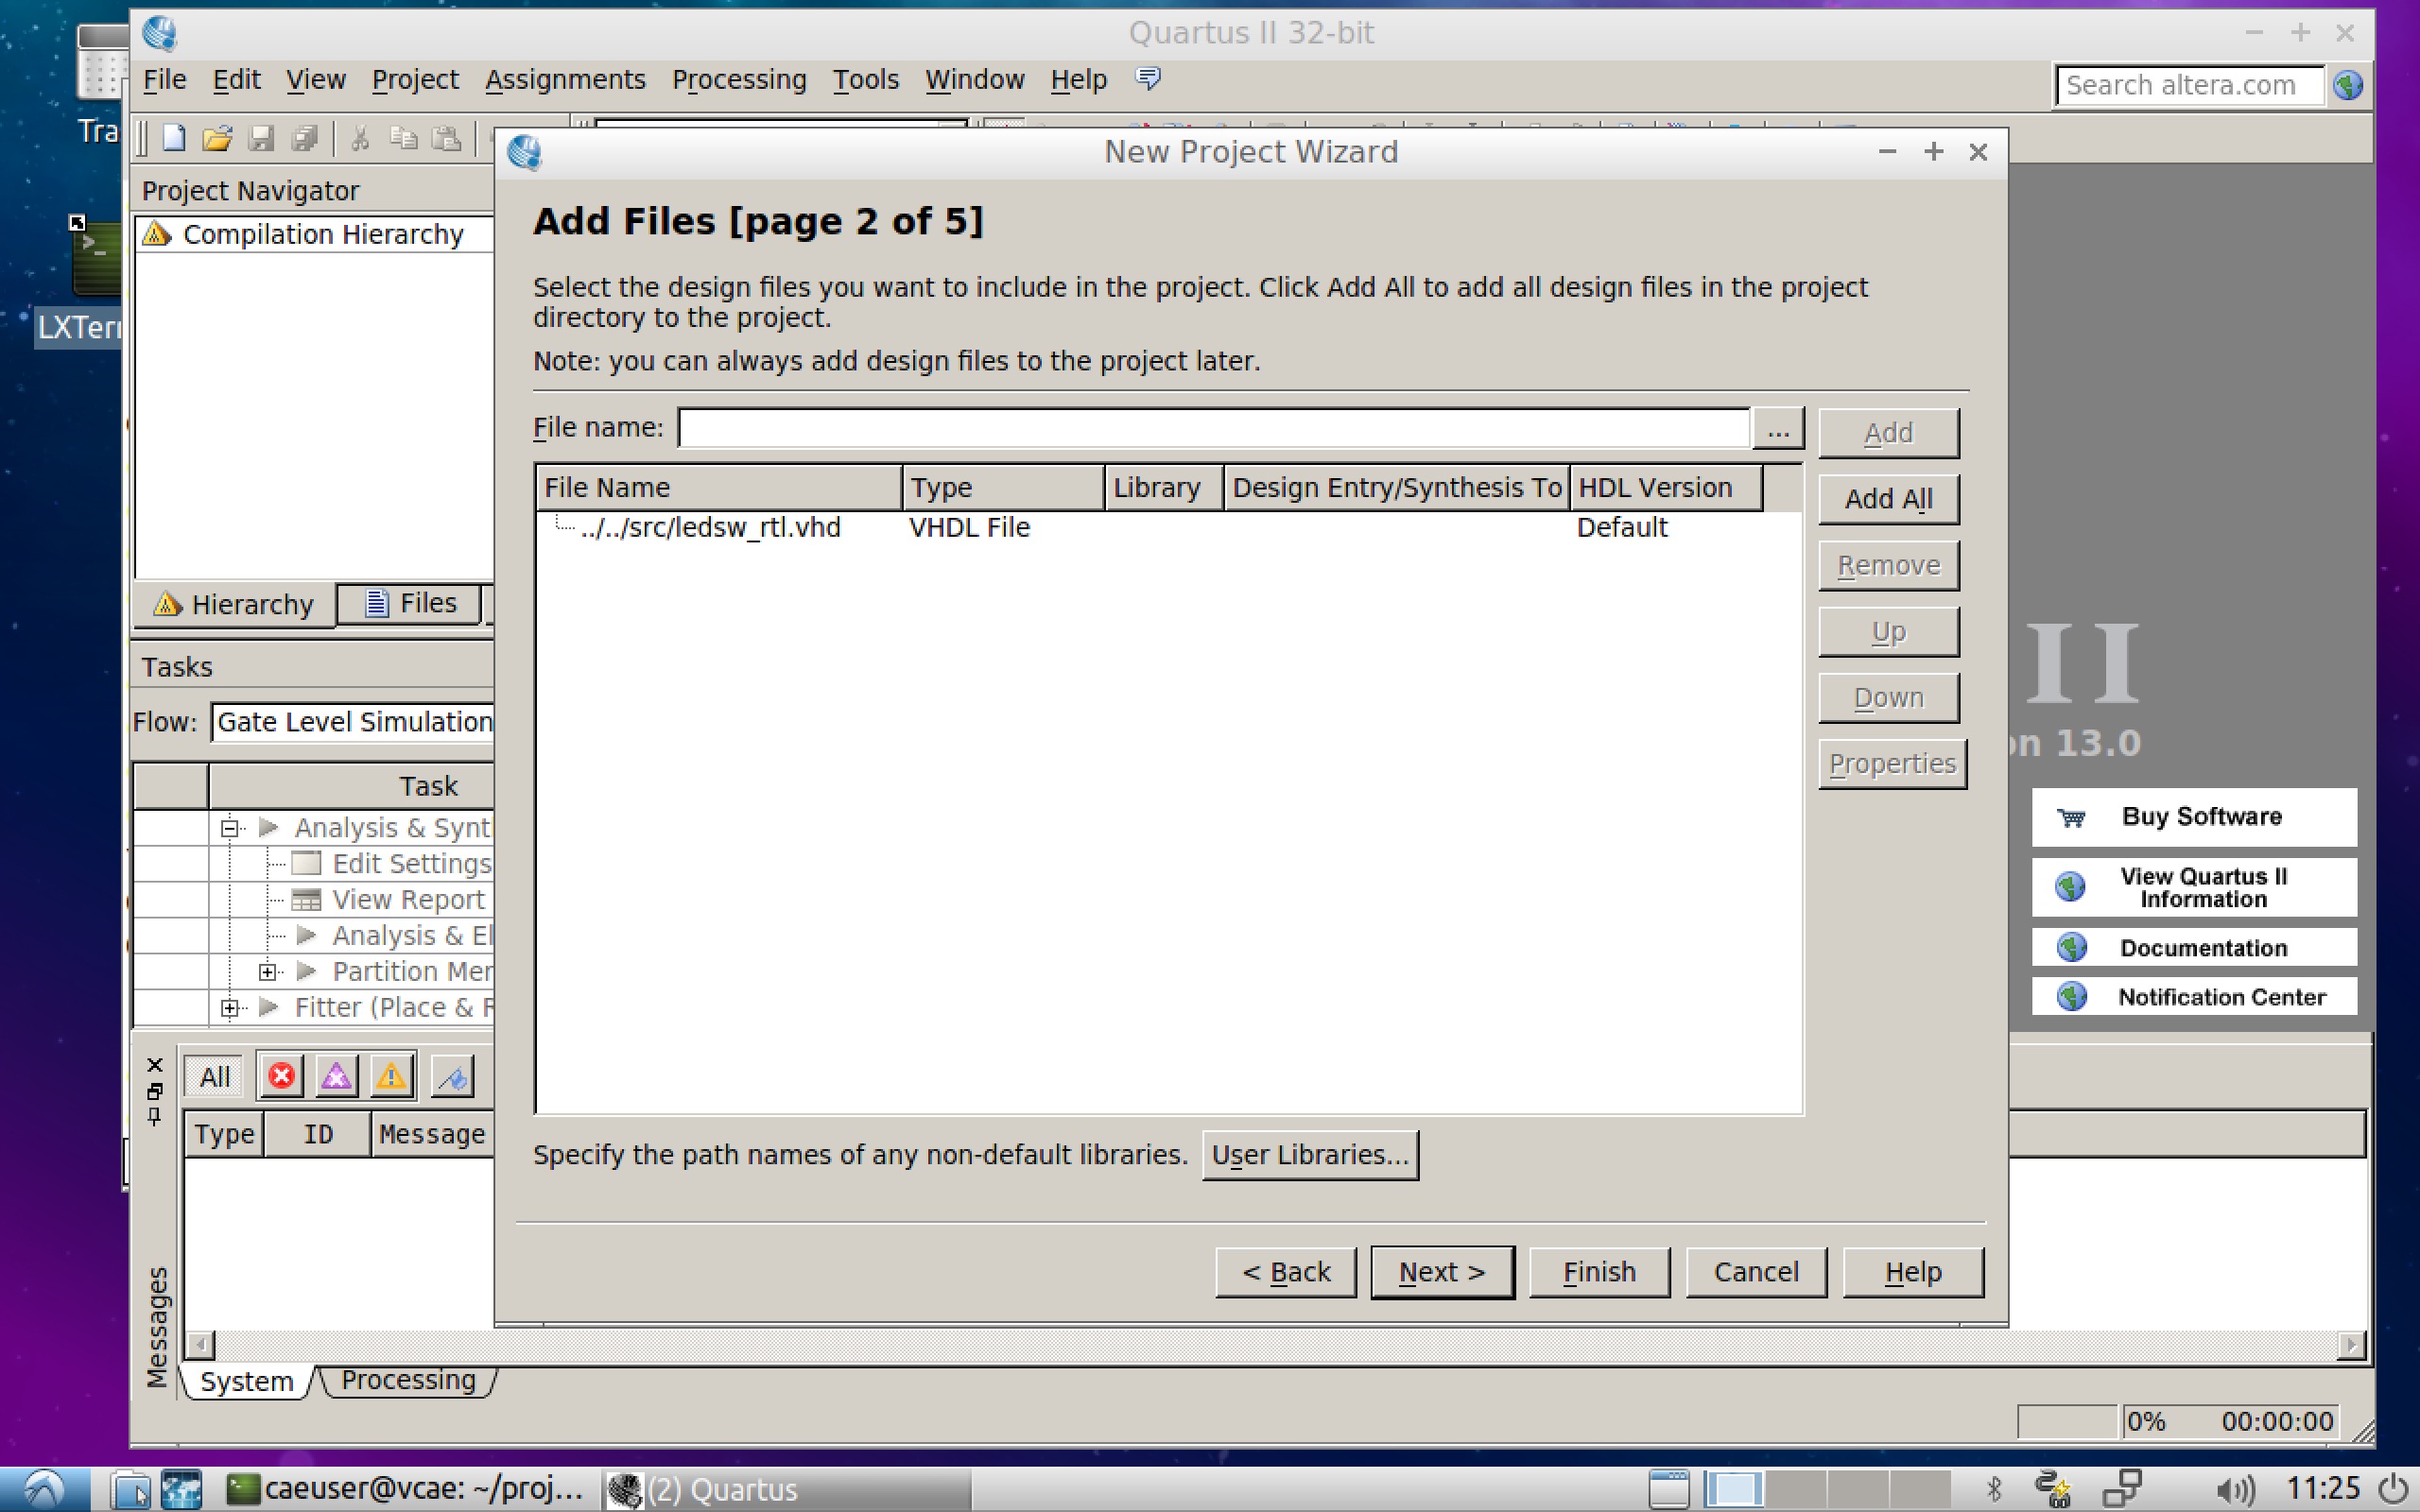Click the flag message filter icon
Image resolution: width=2420 pixels, height=1512 pixels.
452,1076
